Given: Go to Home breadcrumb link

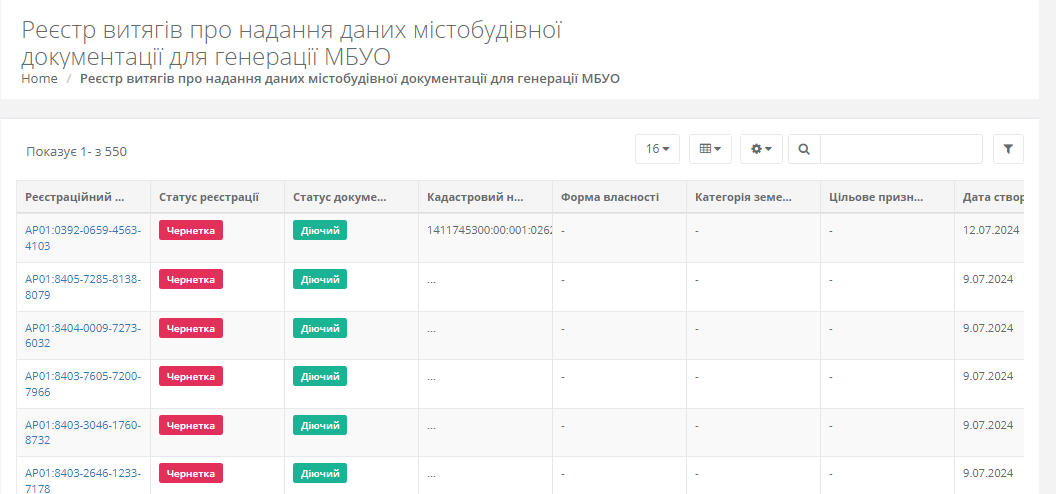Looking at the screenshot, I should pos(39,79).
